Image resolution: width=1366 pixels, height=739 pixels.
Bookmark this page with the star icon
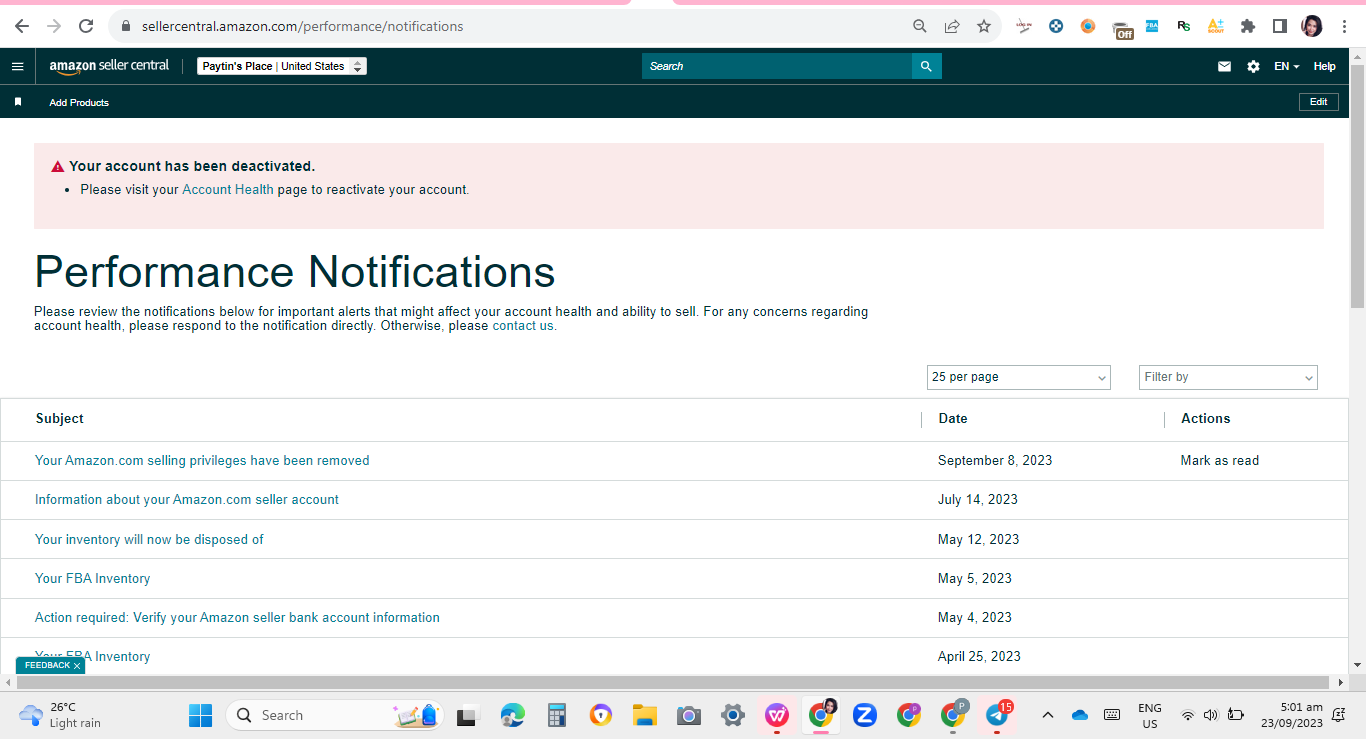point(984,26)
